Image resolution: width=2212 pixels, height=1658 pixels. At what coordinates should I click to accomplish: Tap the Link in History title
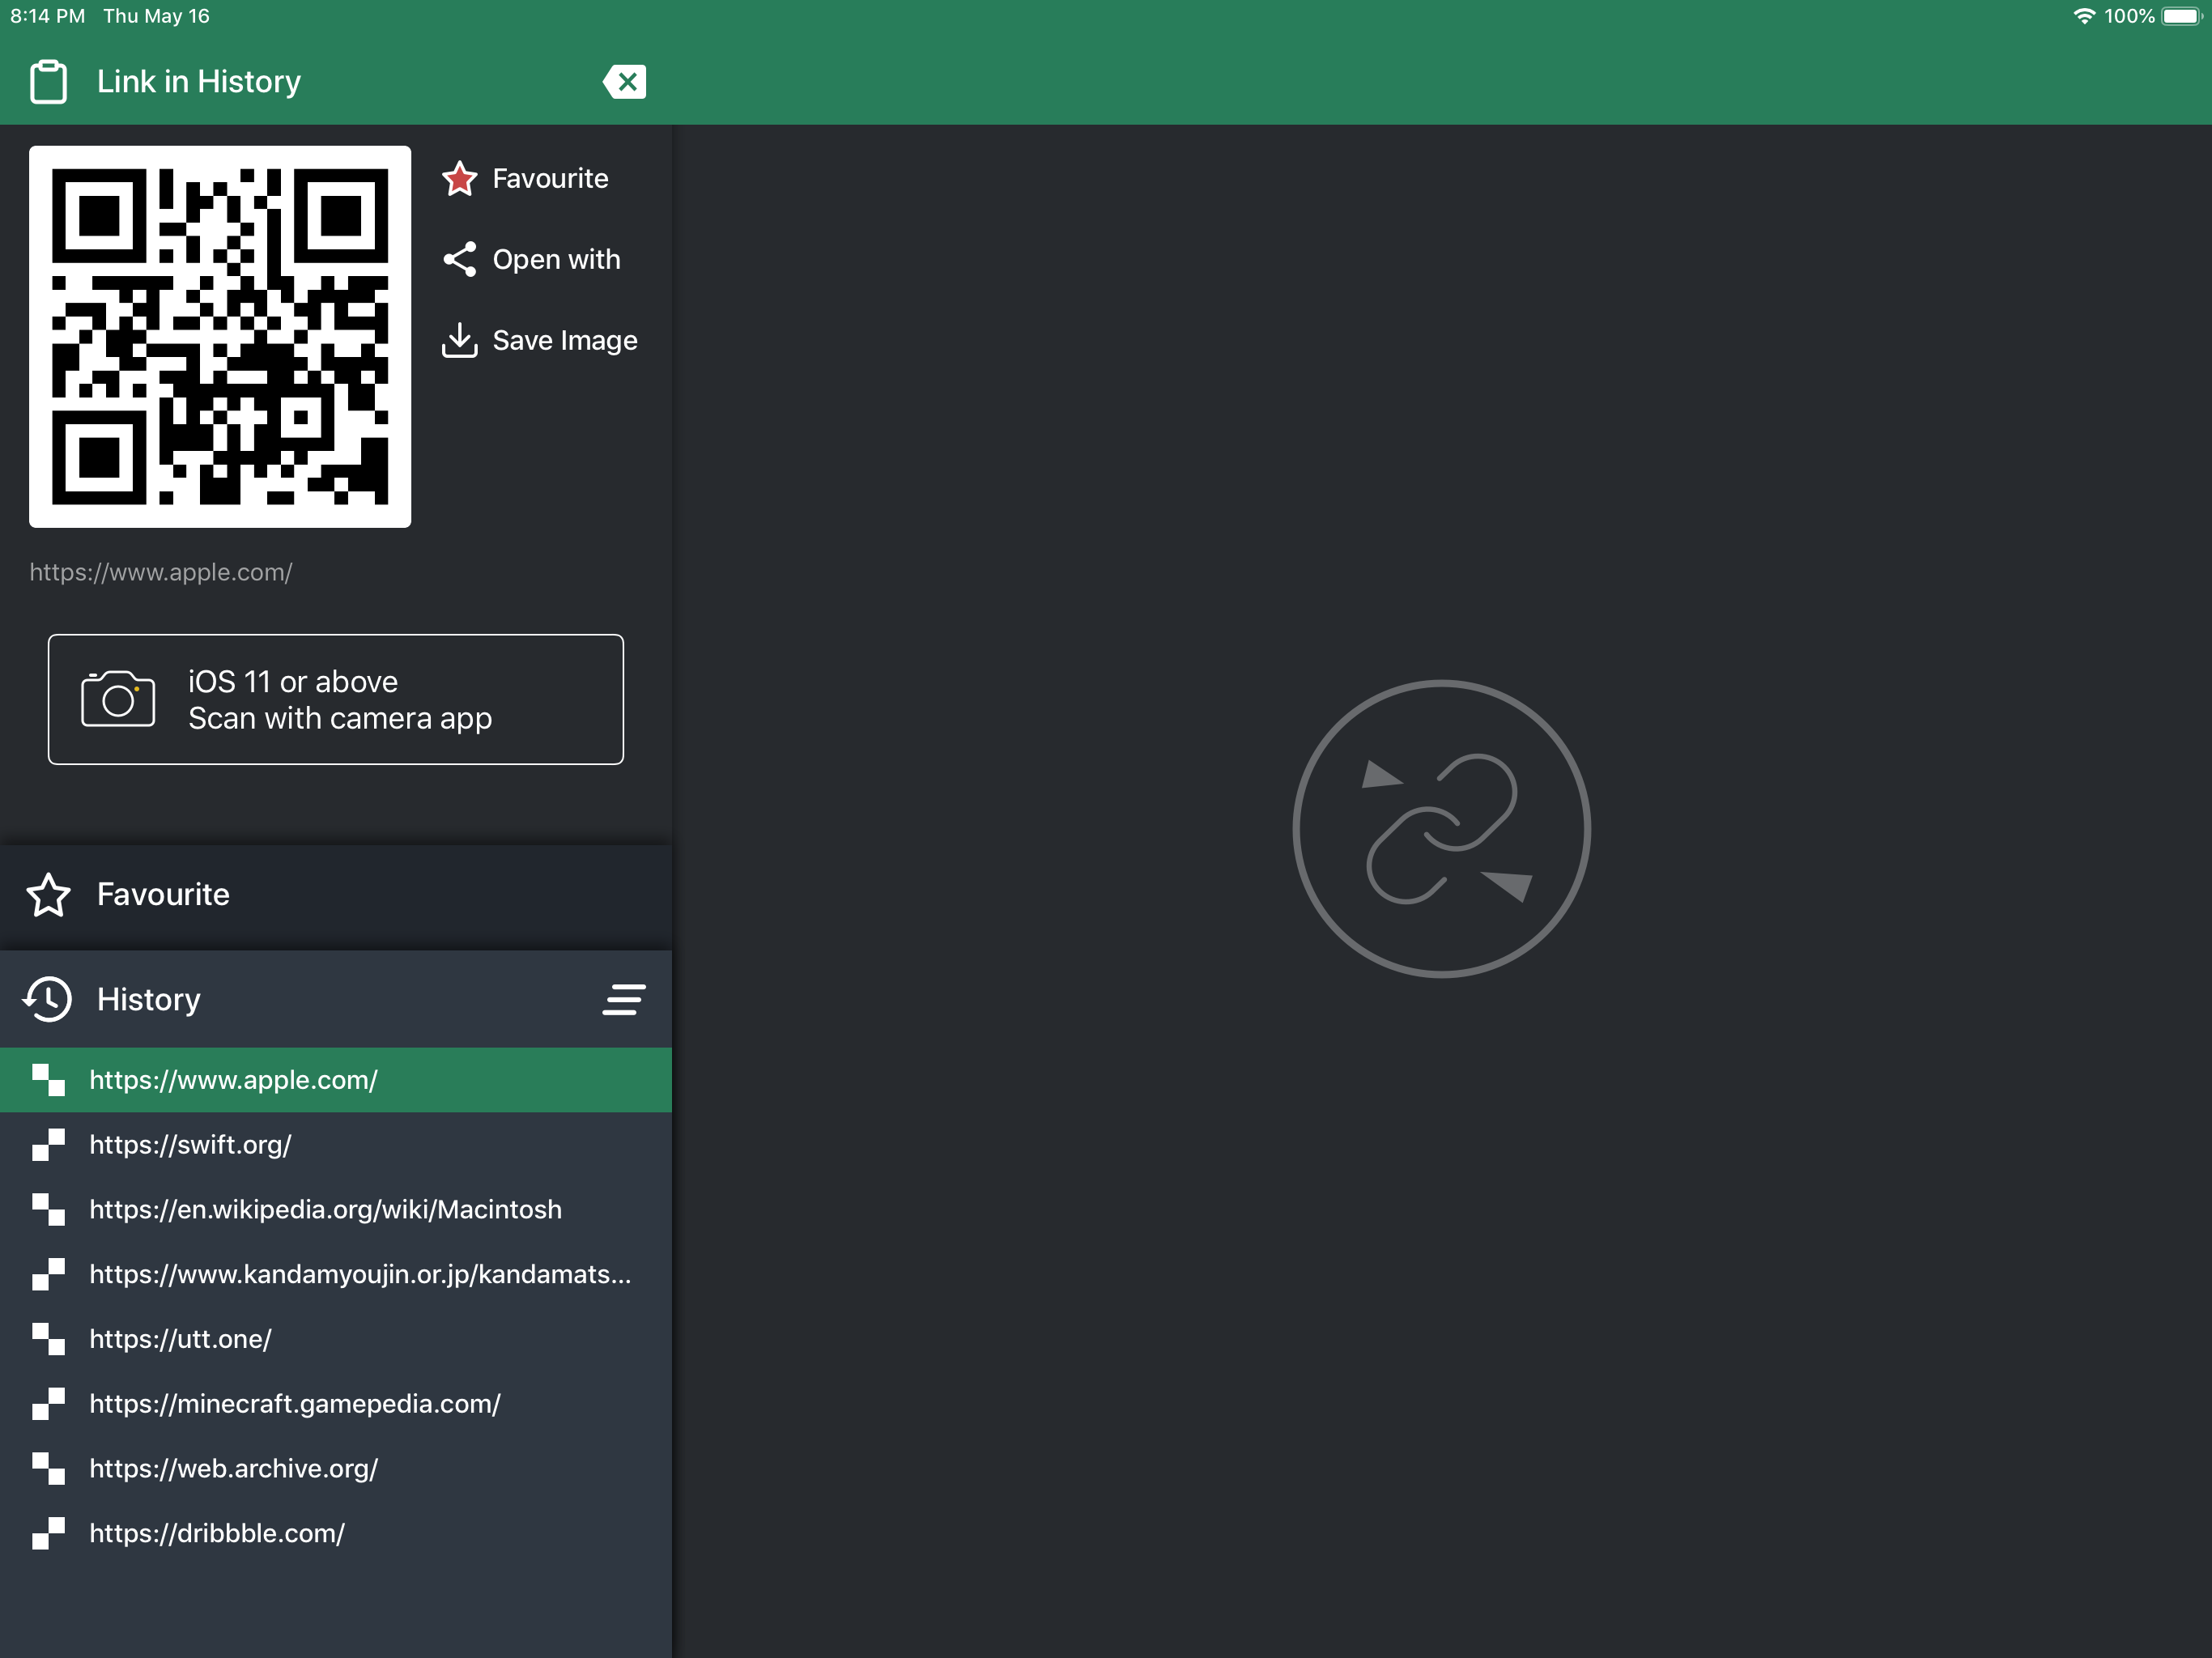pos(199,81)
